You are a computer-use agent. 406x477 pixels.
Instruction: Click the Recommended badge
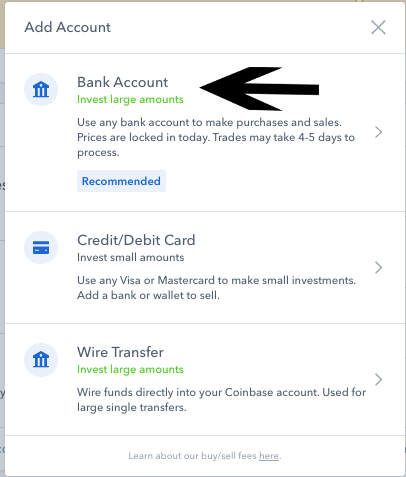coord(121,181)
